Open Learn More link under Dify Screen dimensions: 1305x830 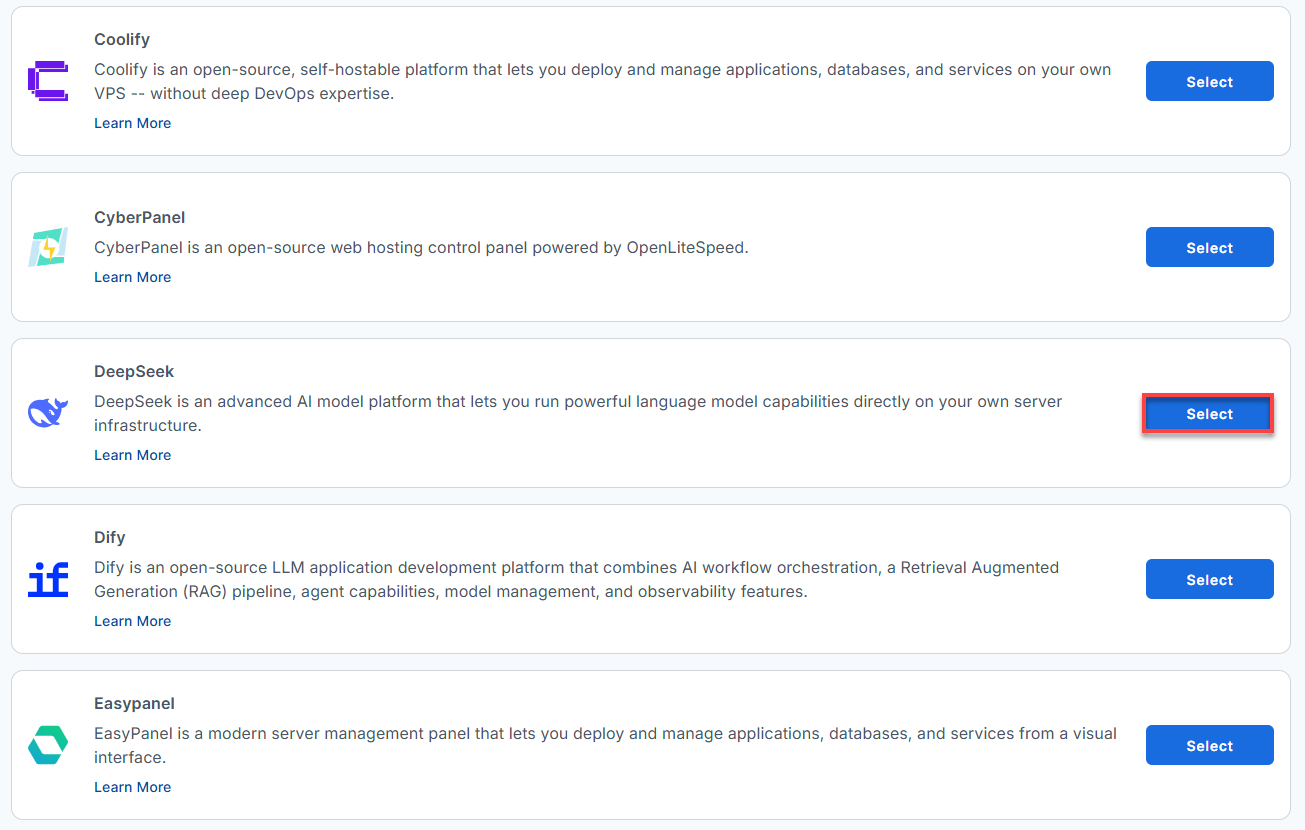tap(132, 621)
